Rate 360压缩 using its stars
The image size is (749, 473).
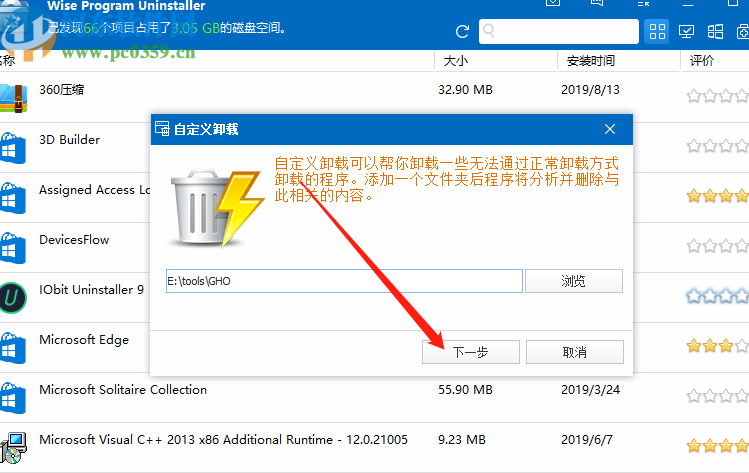click(717, 96)
